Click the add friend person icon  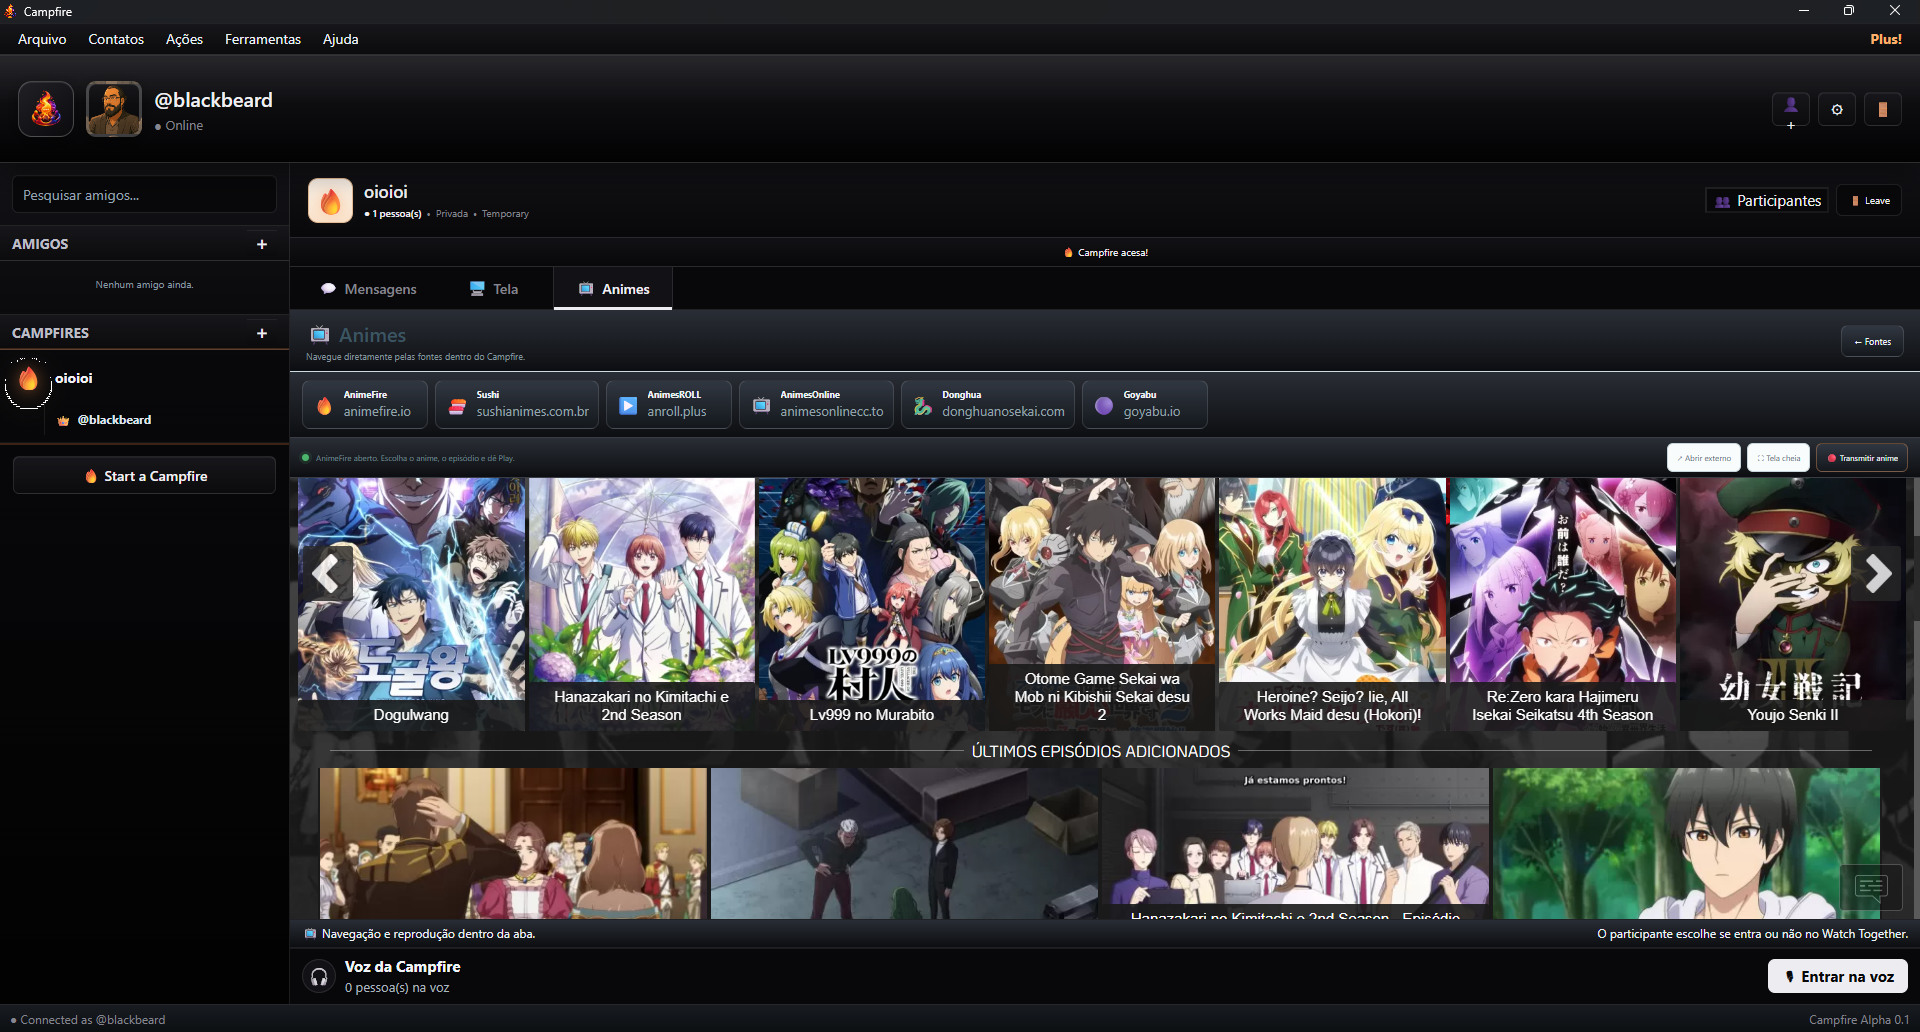[x=1791, y=109]
